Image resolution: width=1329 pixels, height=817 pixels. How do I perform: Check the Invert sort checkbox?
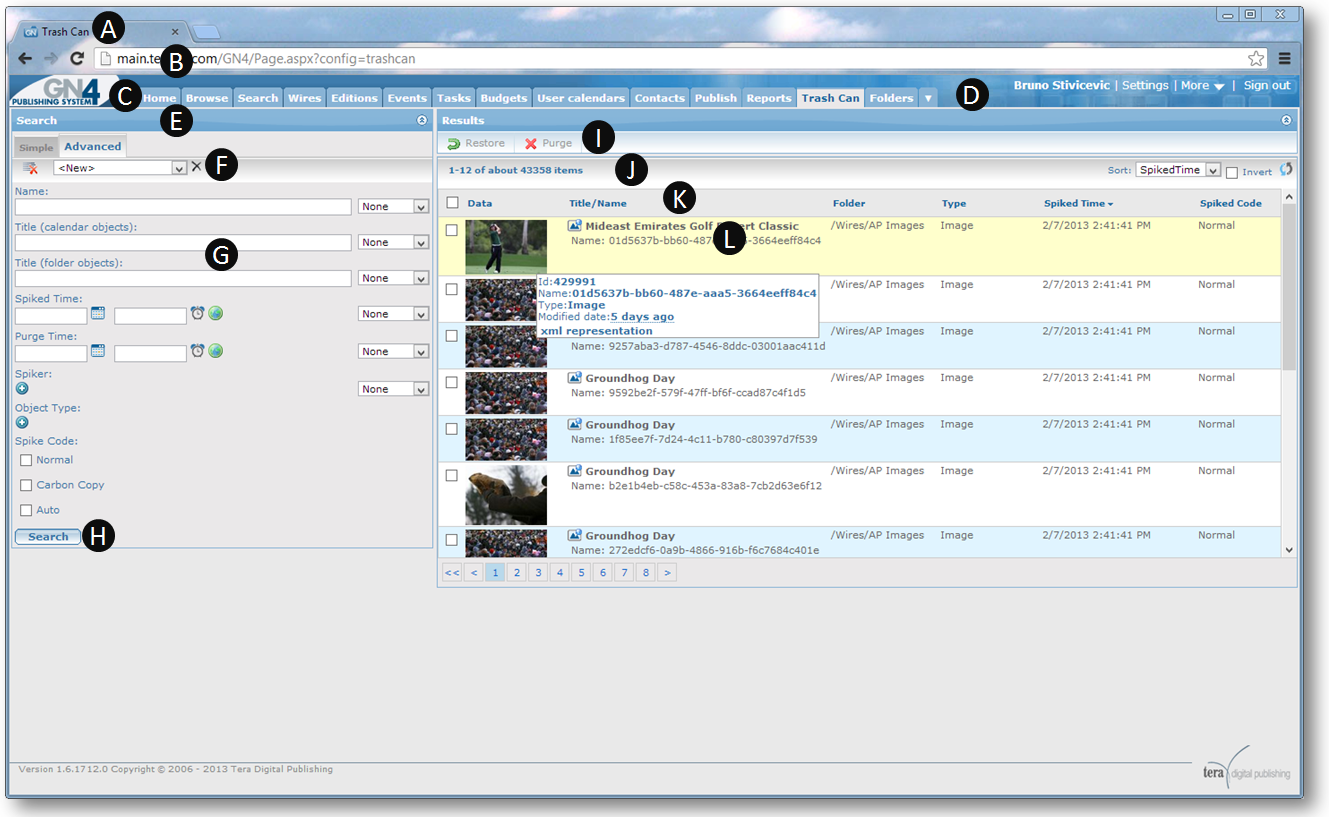tap(1232, 171)
